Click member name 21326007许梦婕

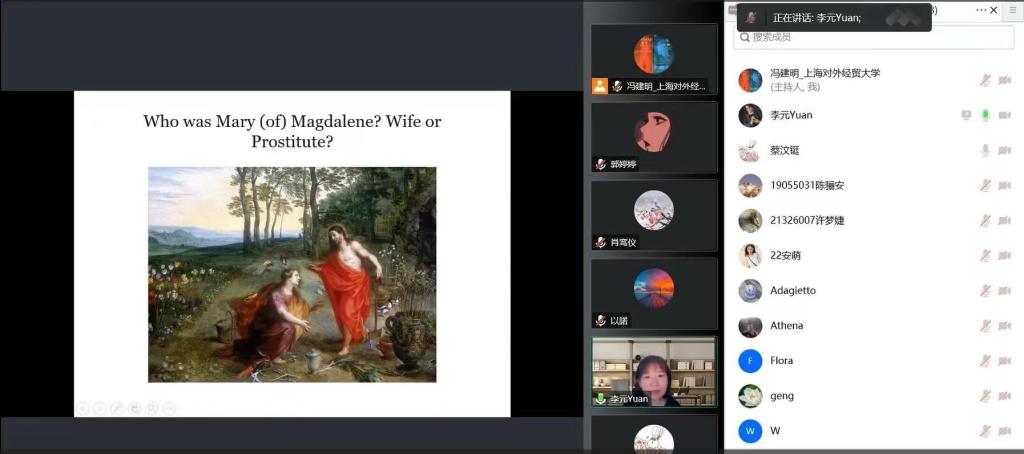[x=807, y=221]
